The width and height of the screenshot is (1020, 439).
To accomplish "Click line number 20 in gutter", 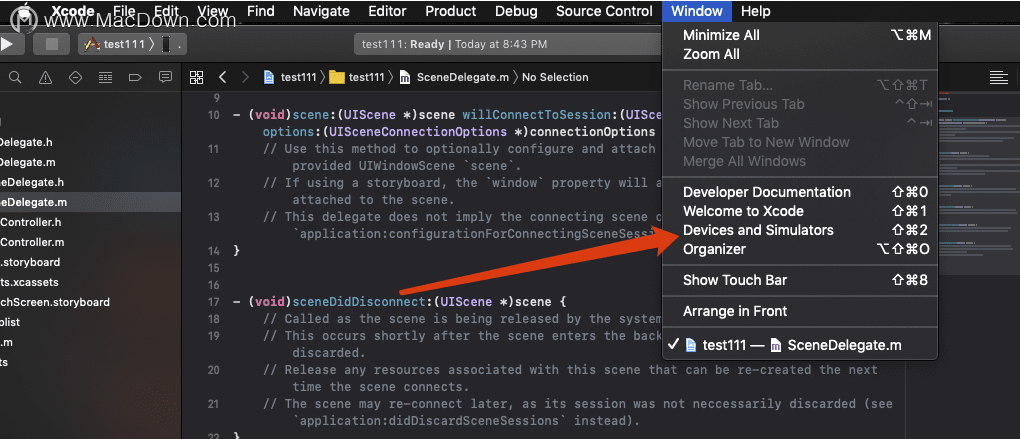I will [214, 369].
